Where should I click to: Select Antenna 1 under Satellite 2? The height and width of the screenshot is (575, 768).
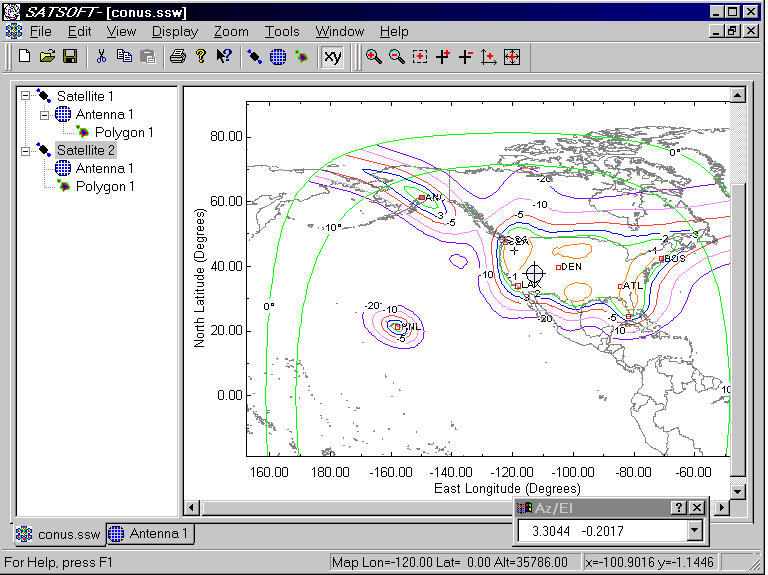click(104, 168)
